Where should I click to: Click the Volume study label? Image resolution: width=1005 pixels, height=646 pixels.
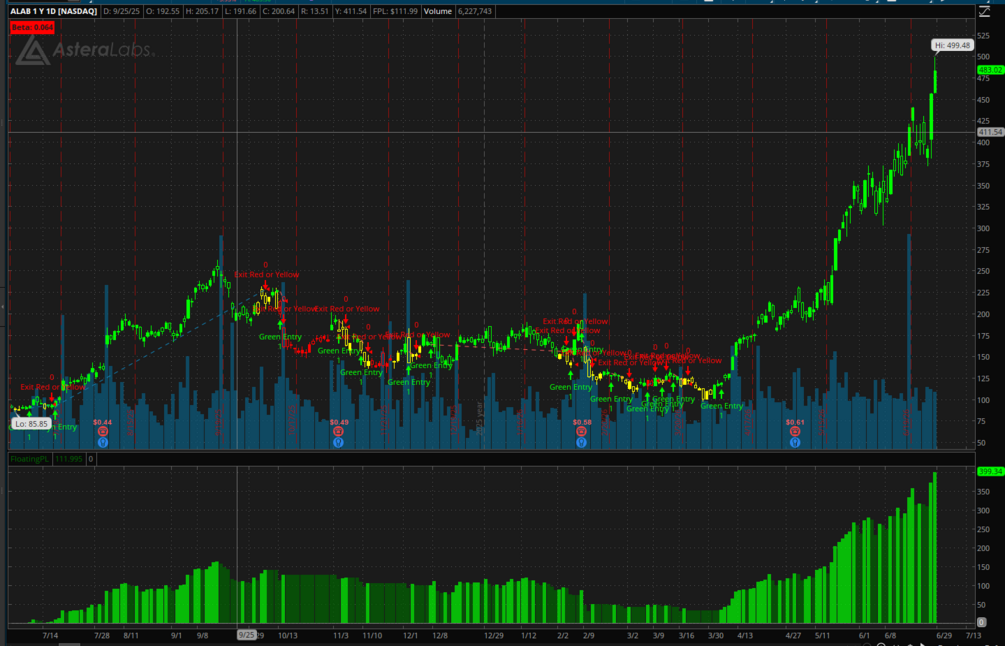438,12
